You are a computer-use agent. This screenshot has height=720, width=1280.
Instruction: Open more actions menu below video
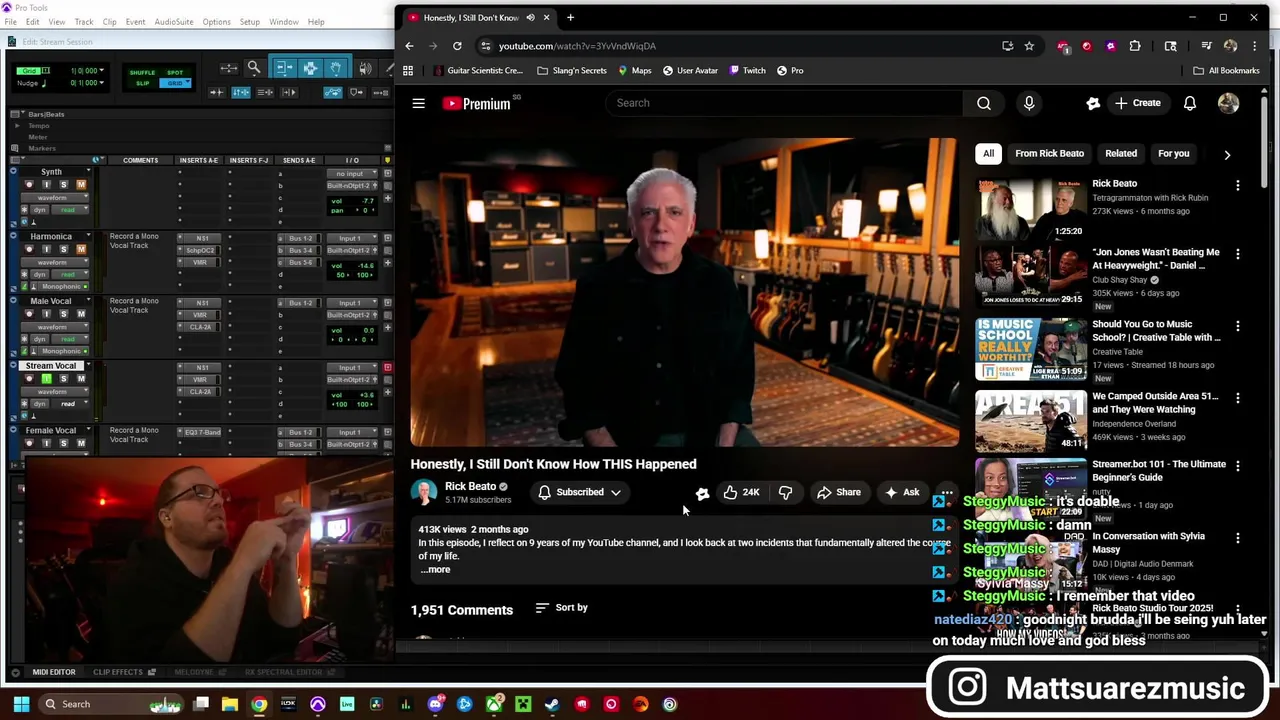coord(946,492)
